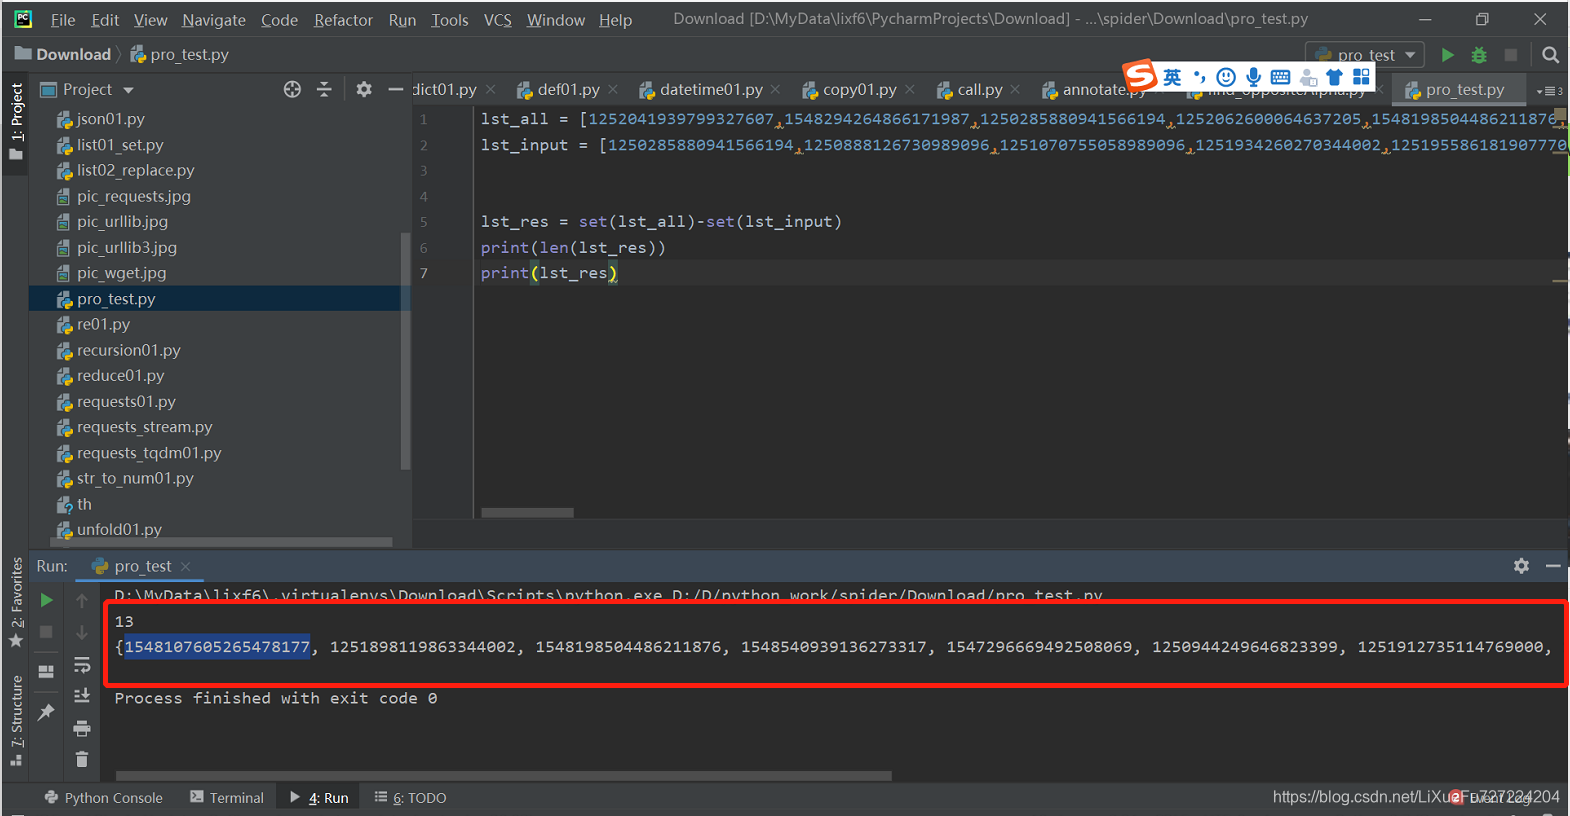Rerun pro_test in Run panel
This screenshot has width=1570, height=816.
(x=46, y=600)
